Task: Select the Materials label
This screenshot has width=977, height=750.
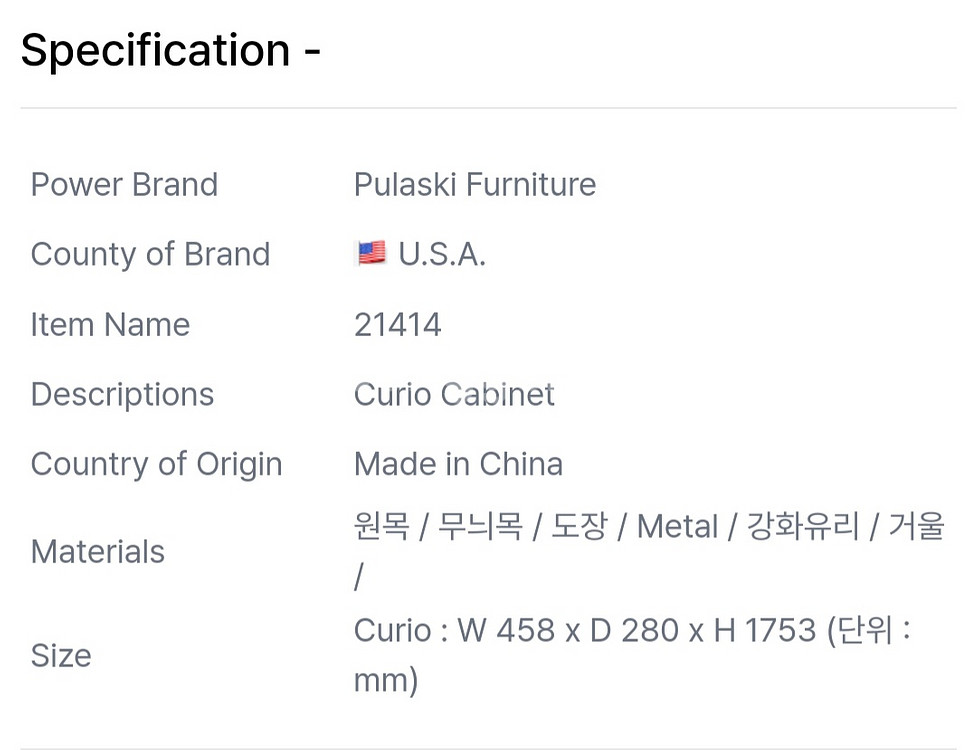Action: [x=98, y=552]
